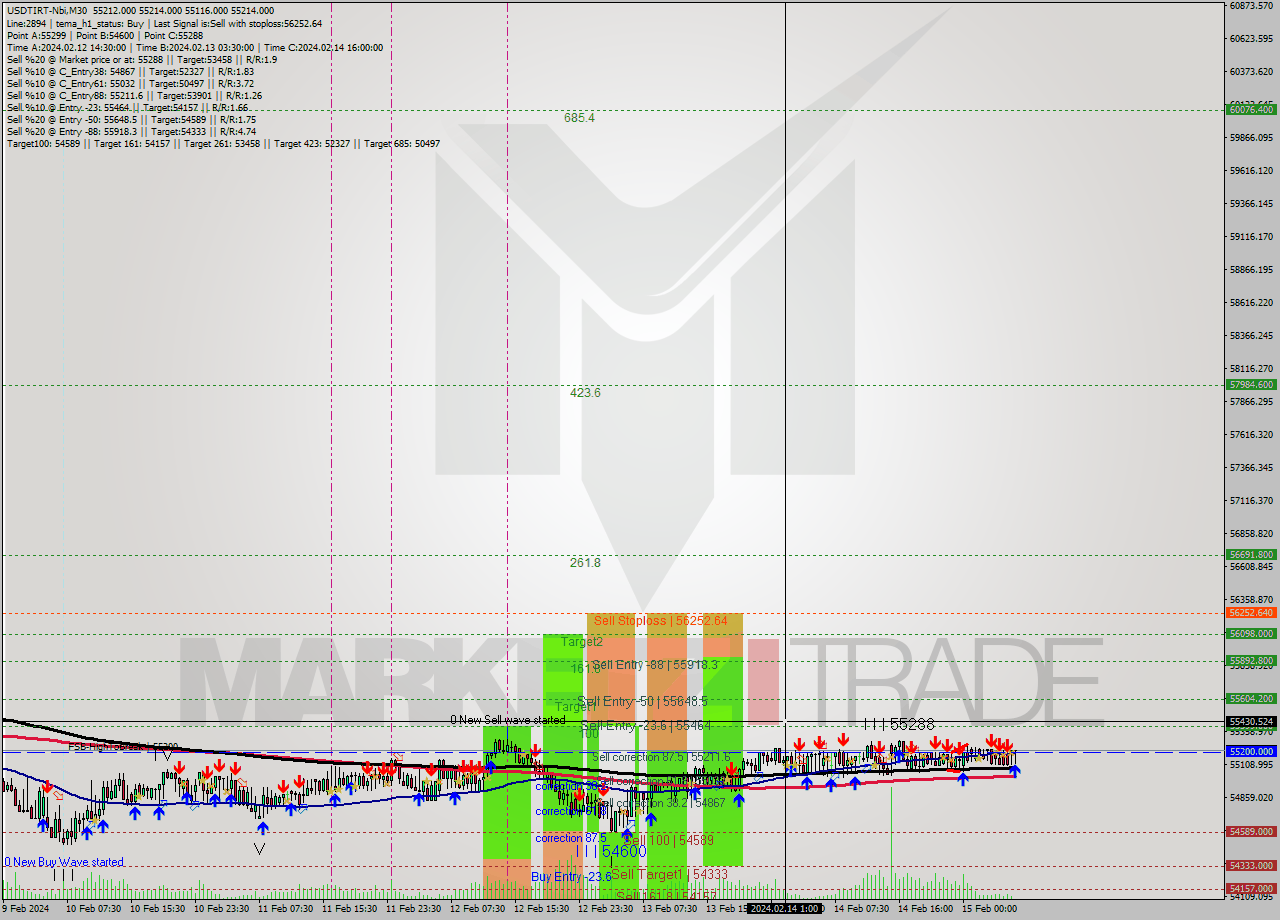Select the Sell Entry -88 | 55918.3 label
Viewport: 1280px width, 920px height.
point(653,664)
